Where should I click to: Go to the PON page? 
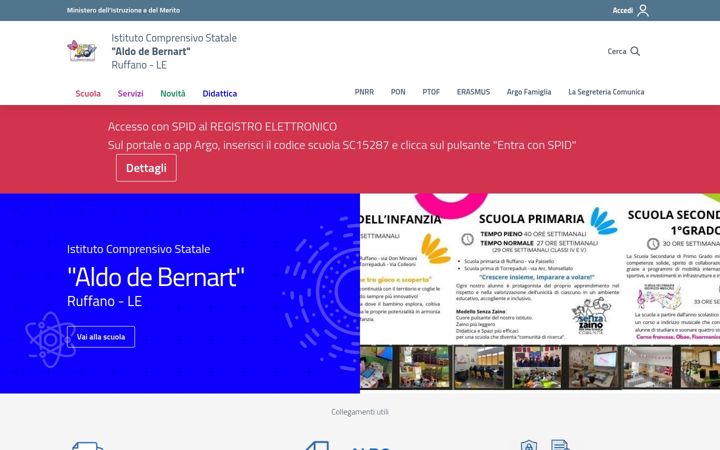(398, 92)
